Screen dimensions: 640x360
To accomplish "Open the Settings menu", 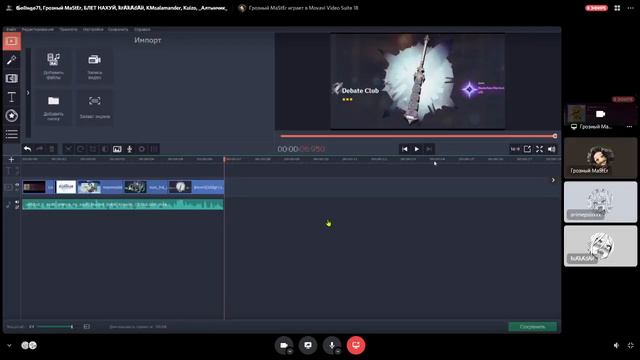I will [93, 29].
